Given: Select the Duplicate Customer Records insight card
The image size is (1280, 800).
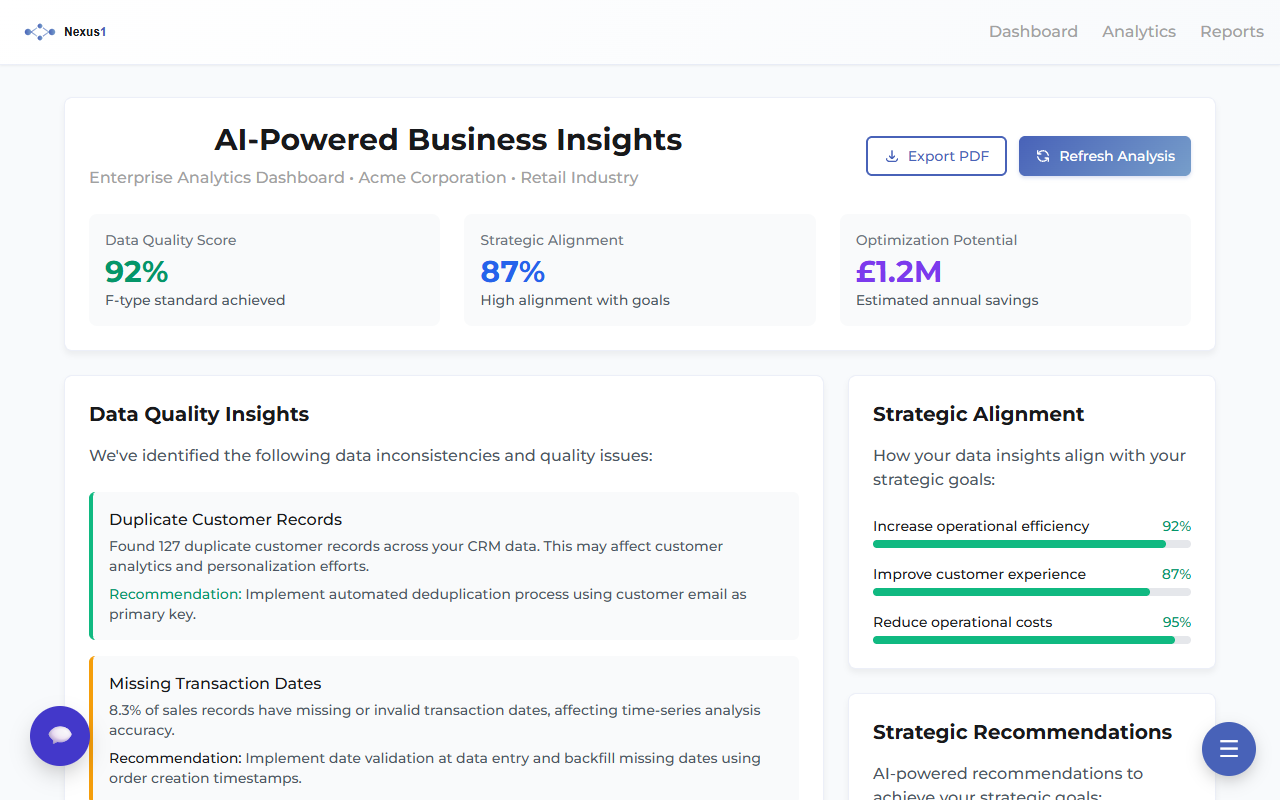Looking at the screenshot, I should pos(444,566).
